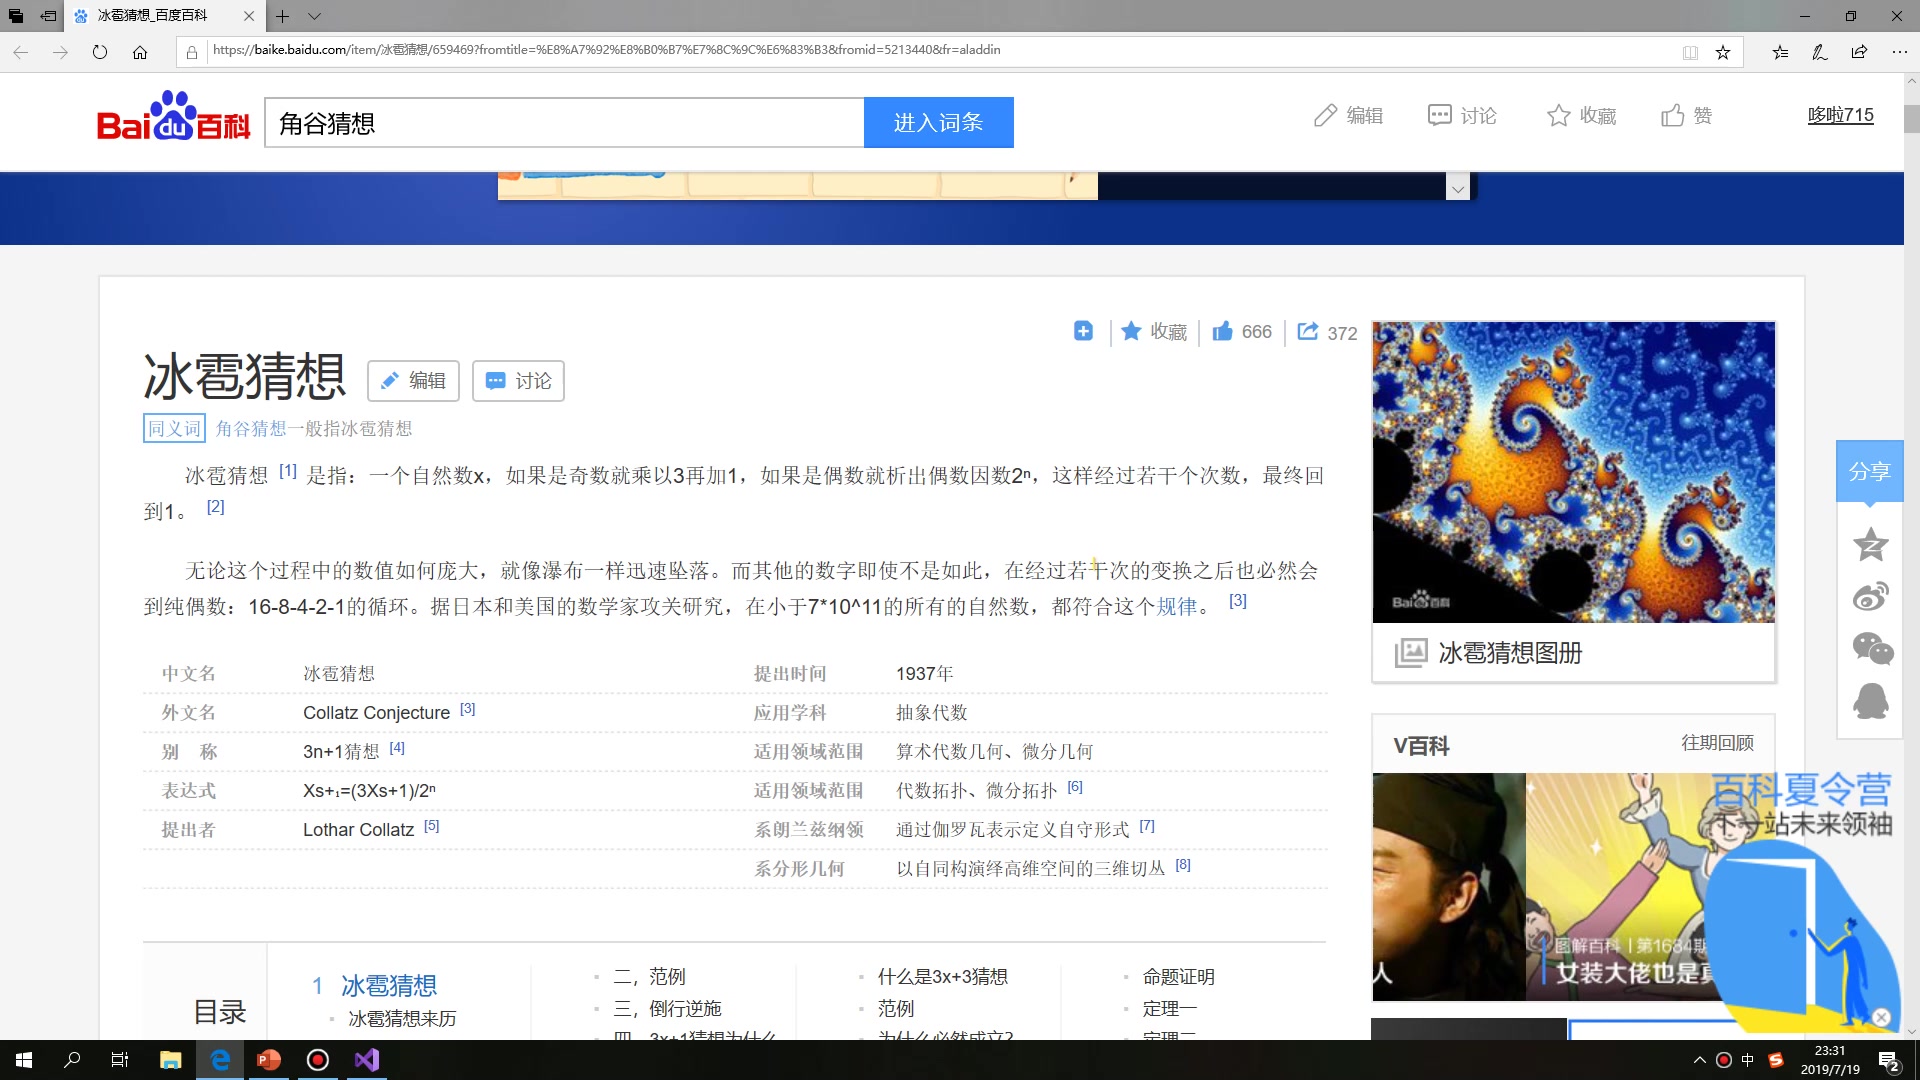Open the browser favorites hub
The image size is (1920, 1080).
click(1781, 52)
